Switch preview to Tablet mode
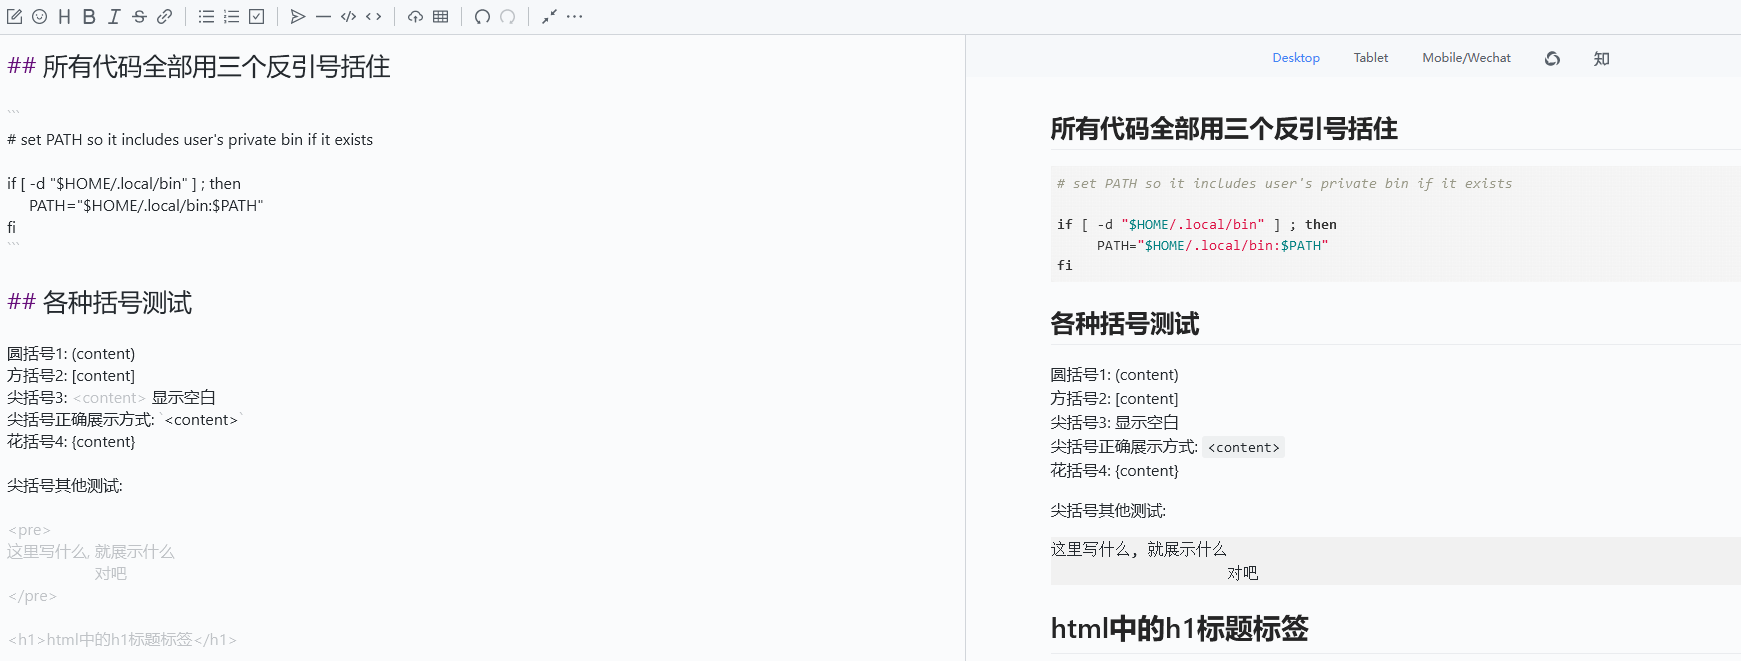 click(x=1371, y=58)
